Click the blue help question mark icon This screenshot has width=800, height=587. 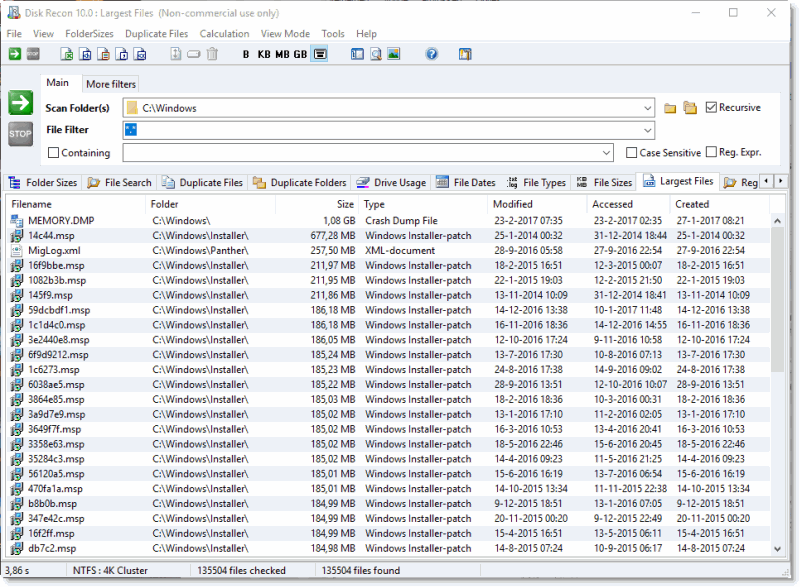tap(432, 54)
